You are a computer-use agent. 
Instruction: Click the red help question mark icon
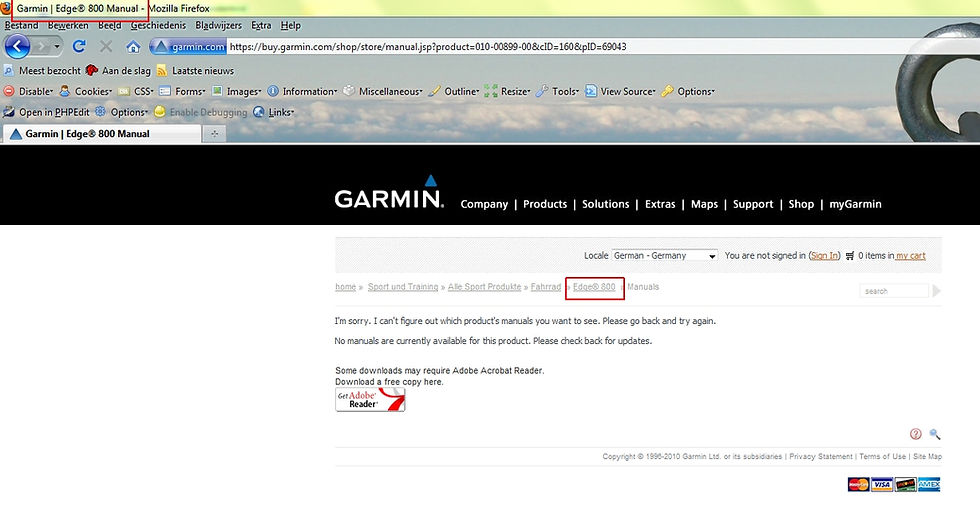click(x=916, y=434)
